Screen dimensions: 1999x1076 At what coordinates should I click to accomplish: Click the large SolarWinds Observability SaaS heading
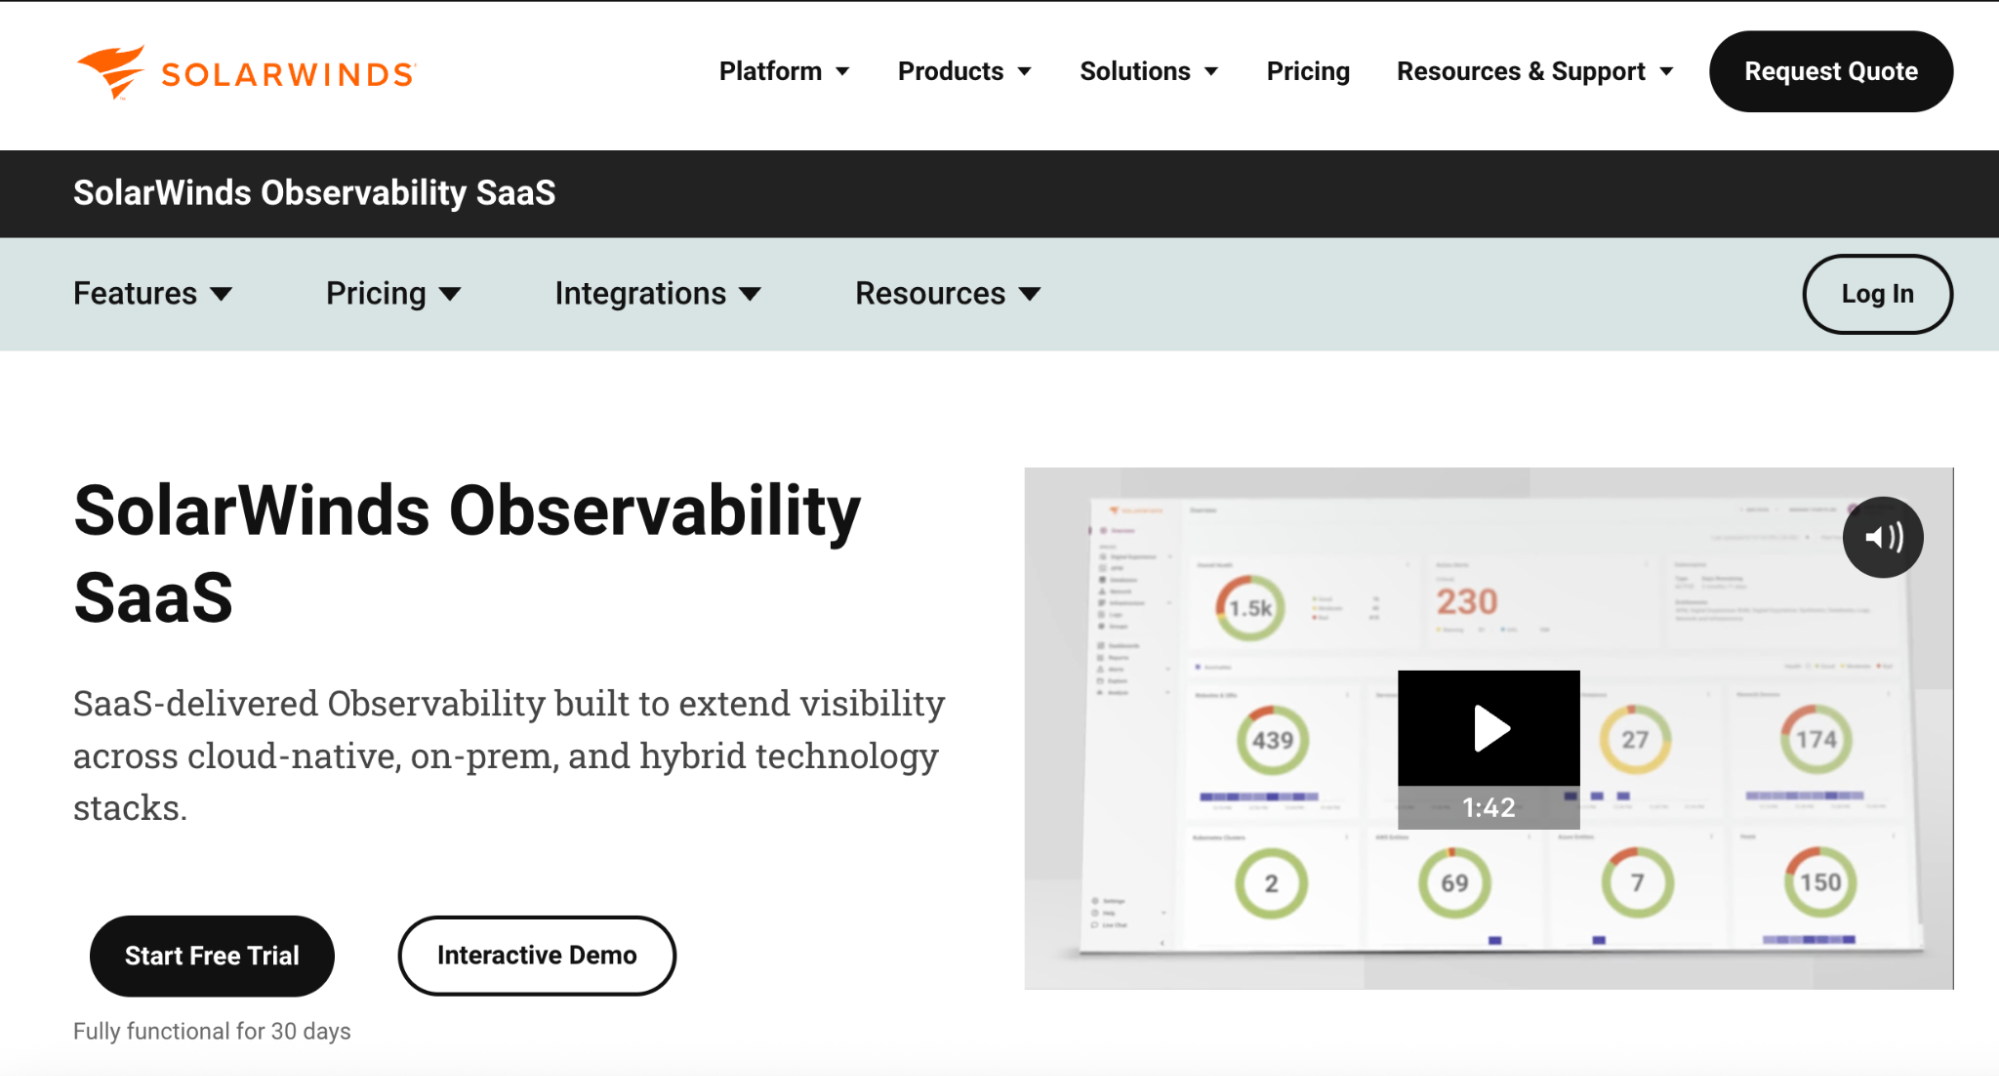467,554
